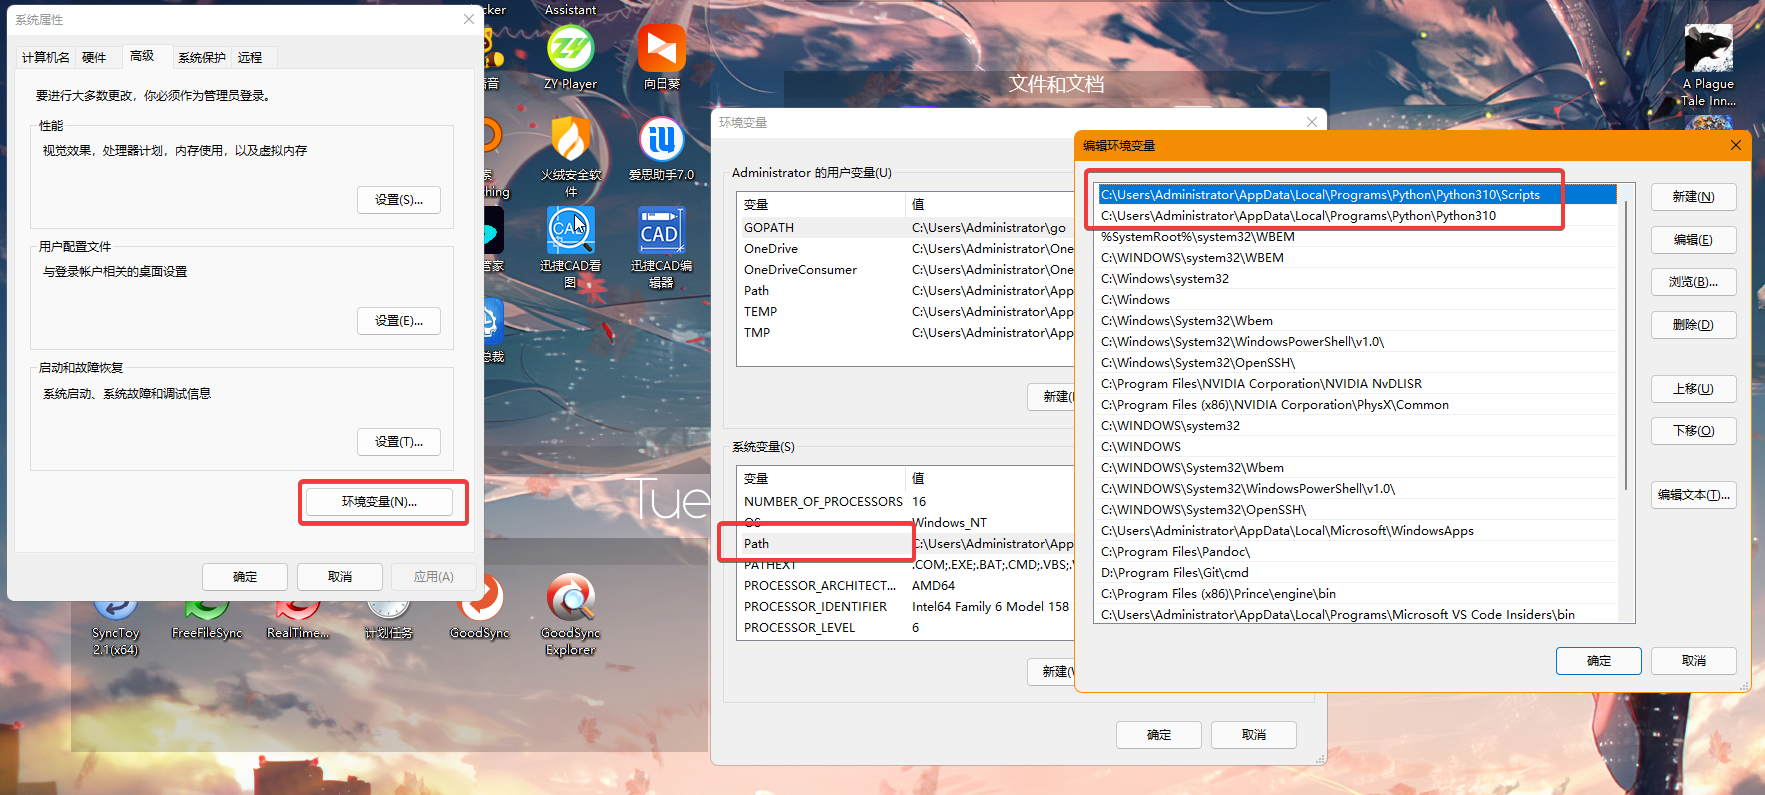
Task: Click the 下移(O) button
Action: tap(1693, 431)
